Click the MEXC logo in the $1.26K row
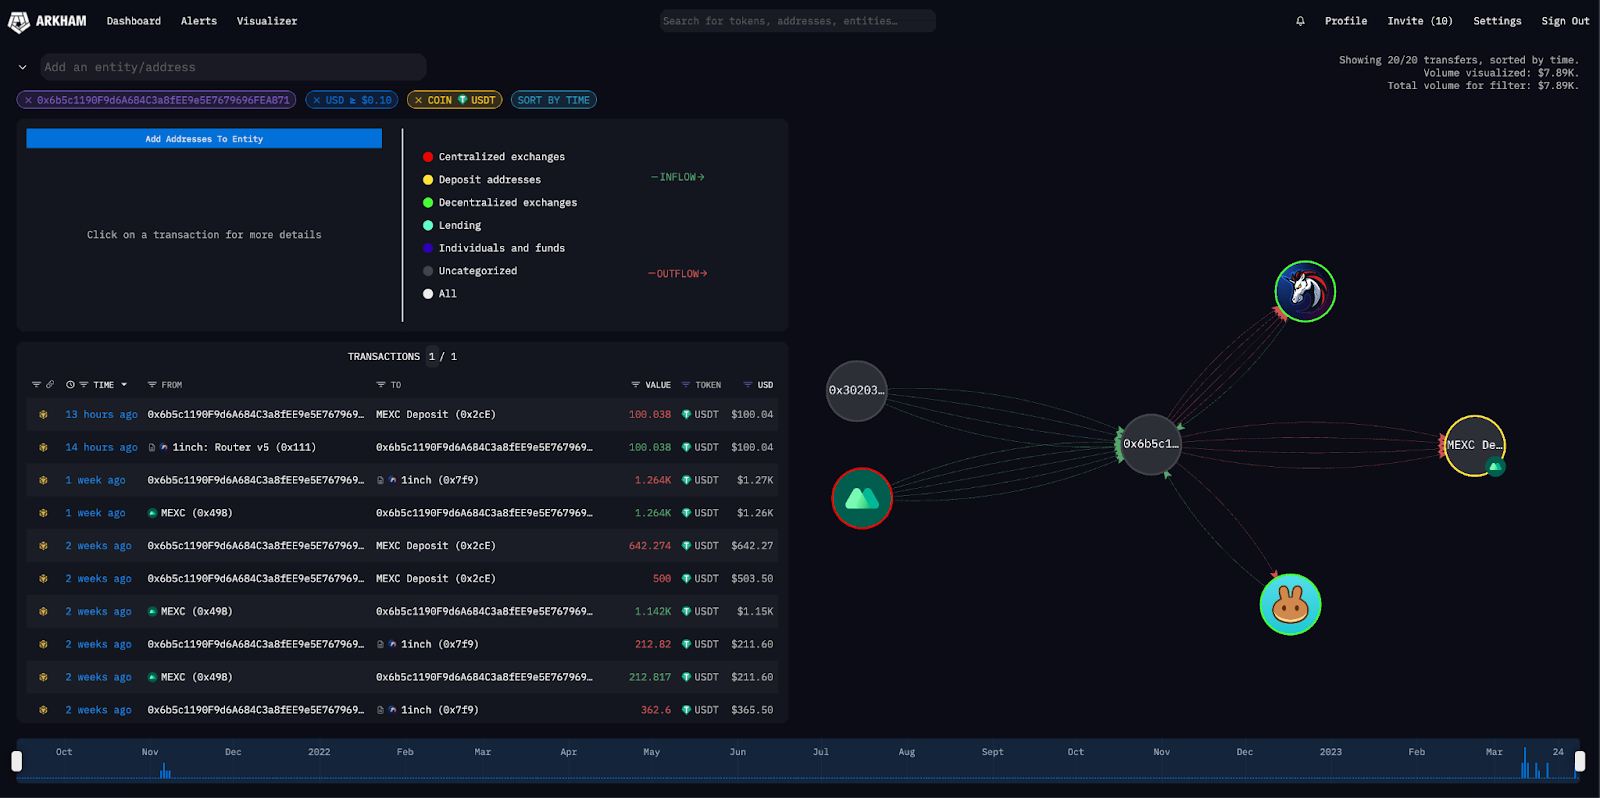Screen dimensions: 1600x798 click(x=153, y=513)
